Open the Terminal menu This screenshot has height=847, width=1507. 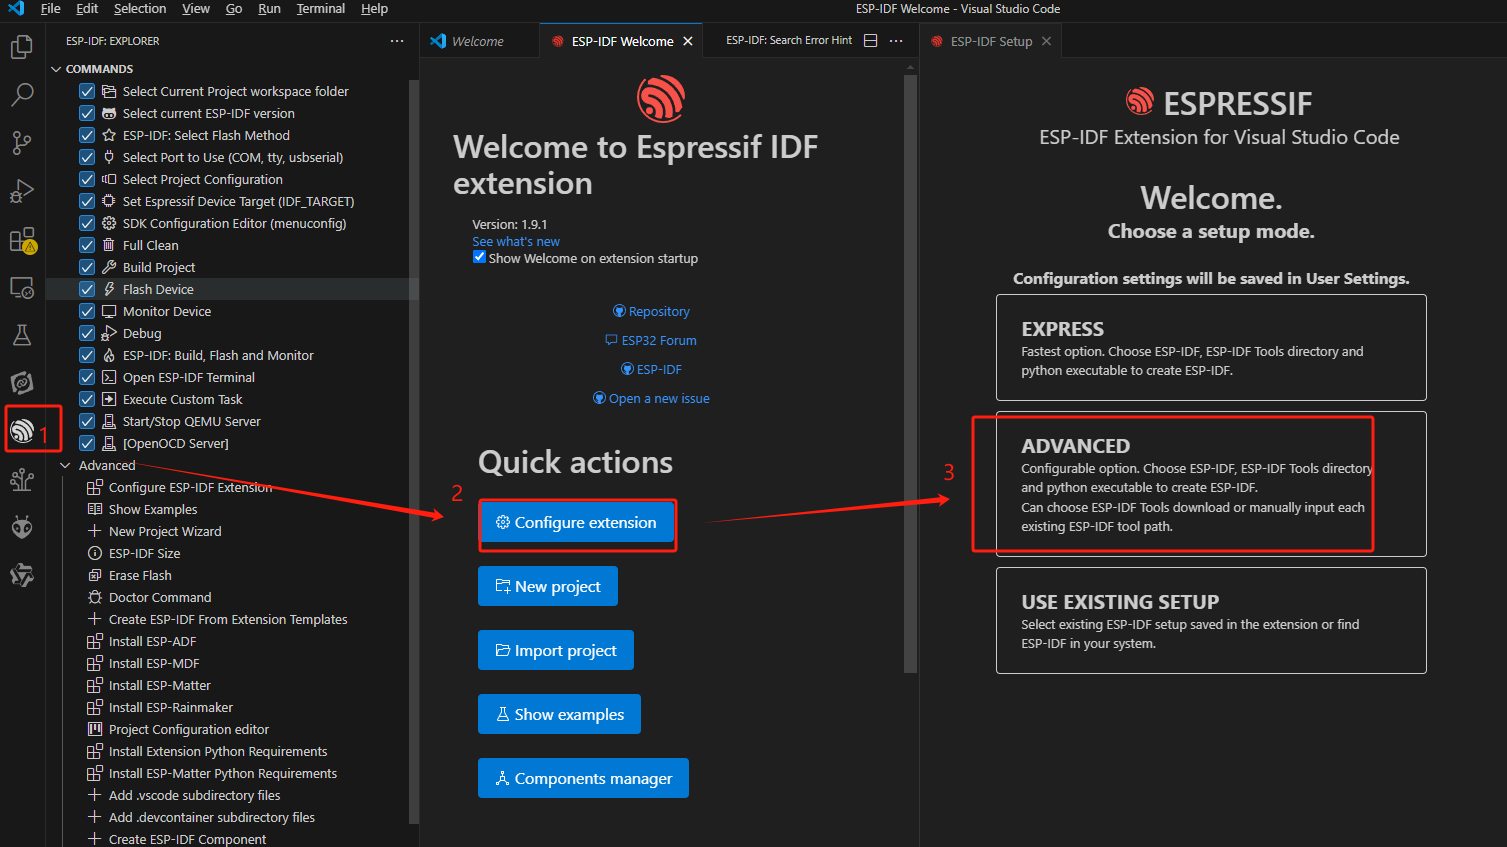320,9
